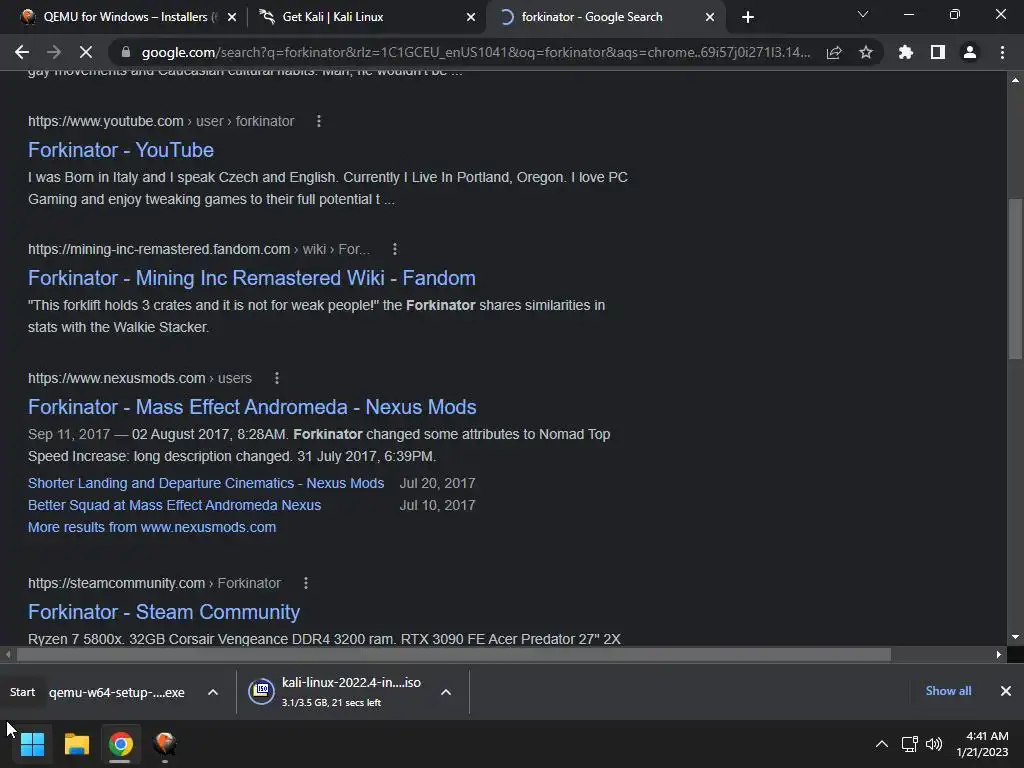Click More results from www.nexusmods.com
The width and height of the screenshot is (1024, 768).
[152, 527]
